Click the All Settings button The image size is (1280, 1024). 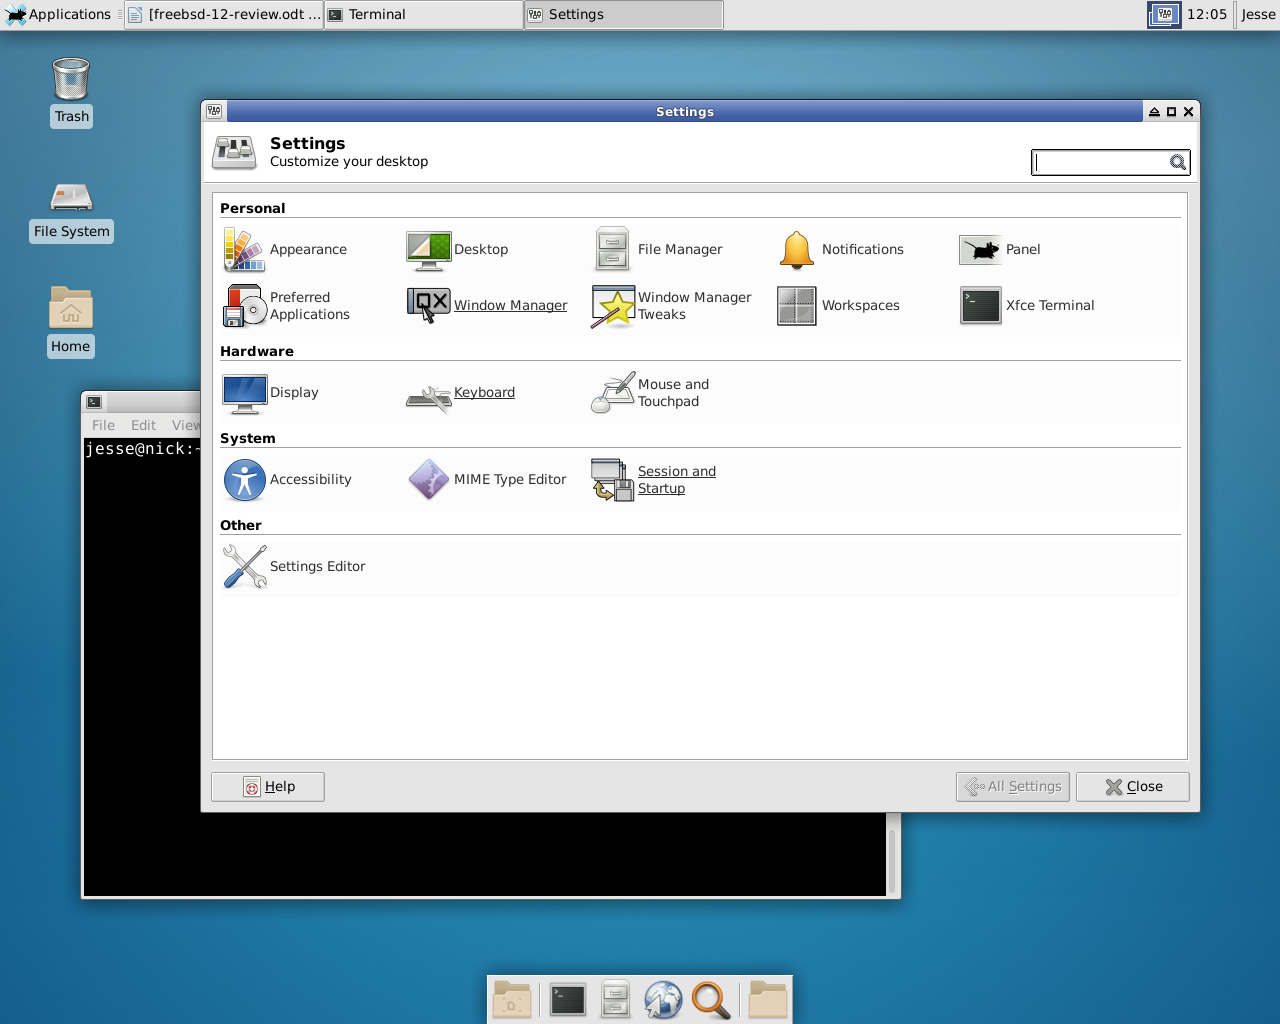point(1013,787)
